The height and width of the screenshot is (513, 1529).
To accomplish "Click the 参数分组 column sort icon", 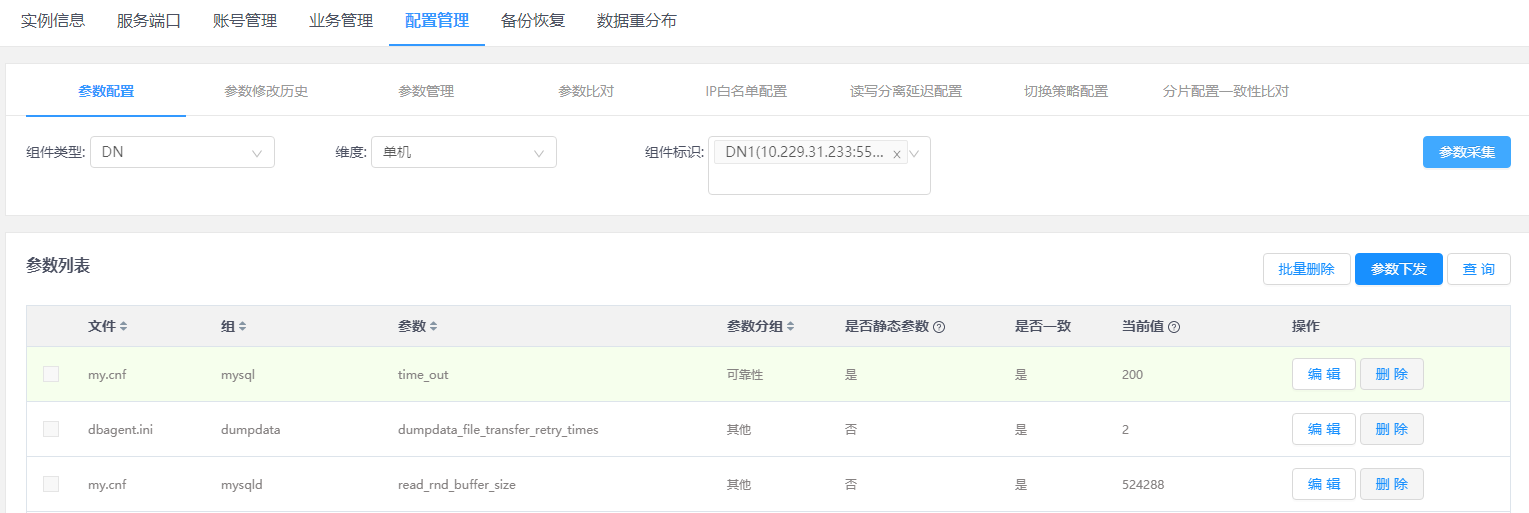I will coord(791,327).
